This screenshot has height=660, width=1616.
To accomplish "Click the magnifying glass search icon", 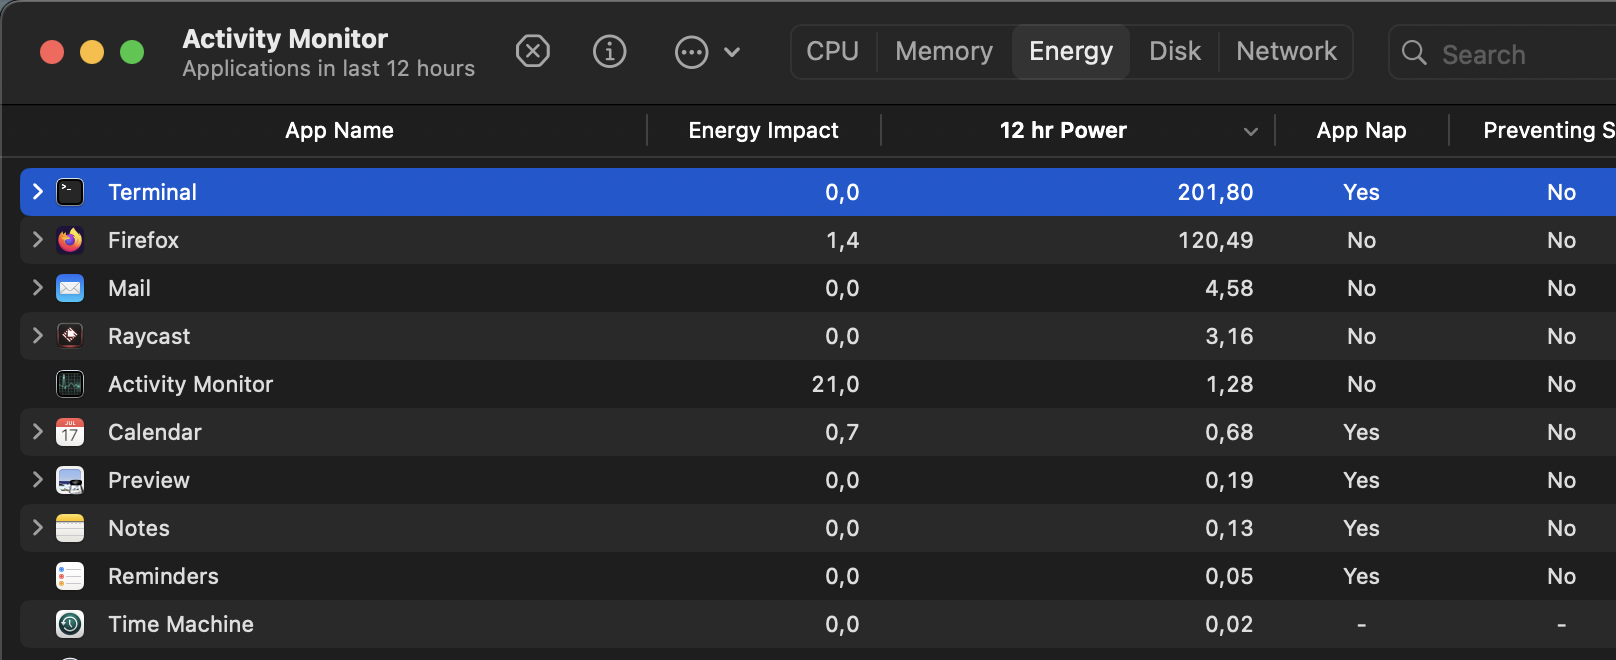I will click(x=1414, y=53).
